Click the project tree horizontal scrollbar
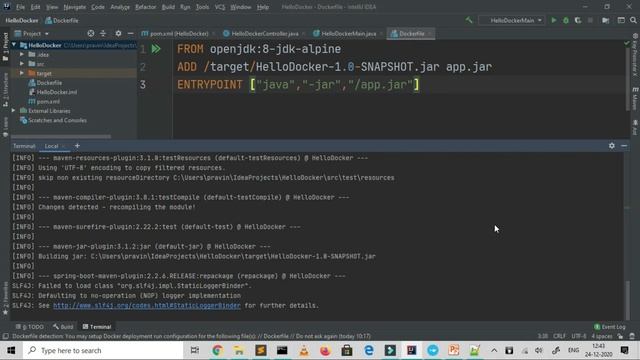Image resolution: width=640 pixels, height=360 pixels. 61,136
